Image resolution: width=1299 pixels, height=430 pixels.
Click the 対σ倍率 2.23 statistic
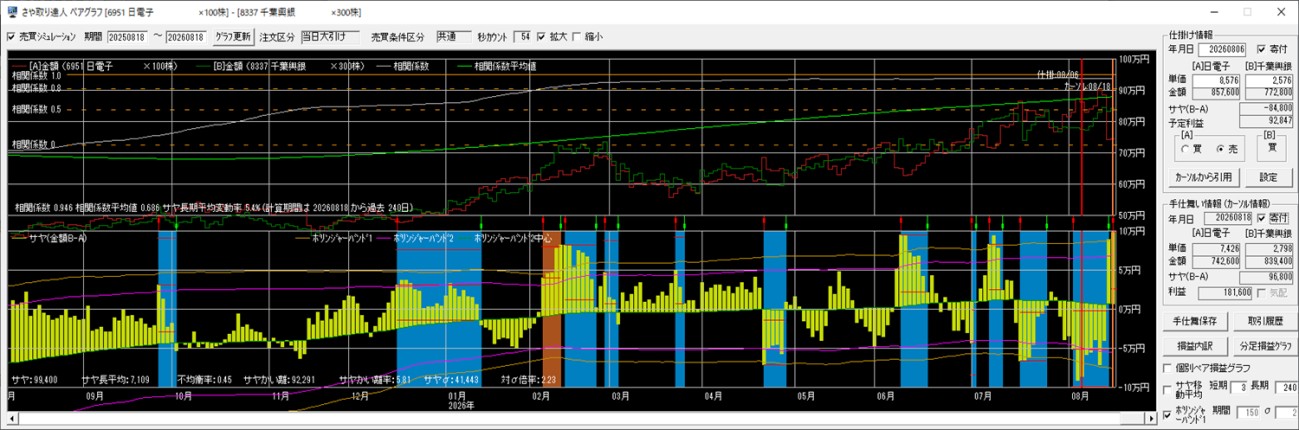point(528,380)
